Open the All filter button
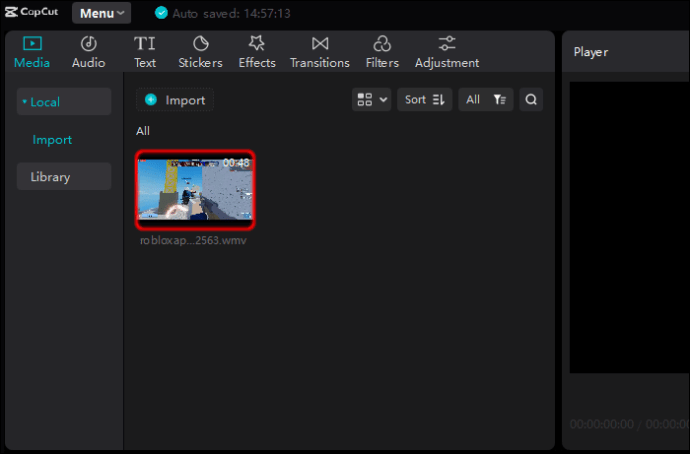690x454 pixels. click(486, 100)
